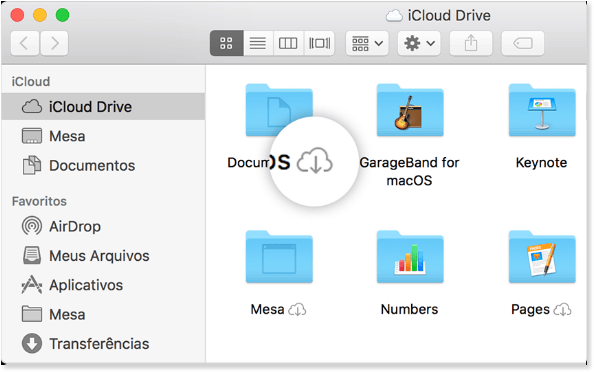Select the Documents folder icon
594x372 pixels.
click(x=279, y=110)
